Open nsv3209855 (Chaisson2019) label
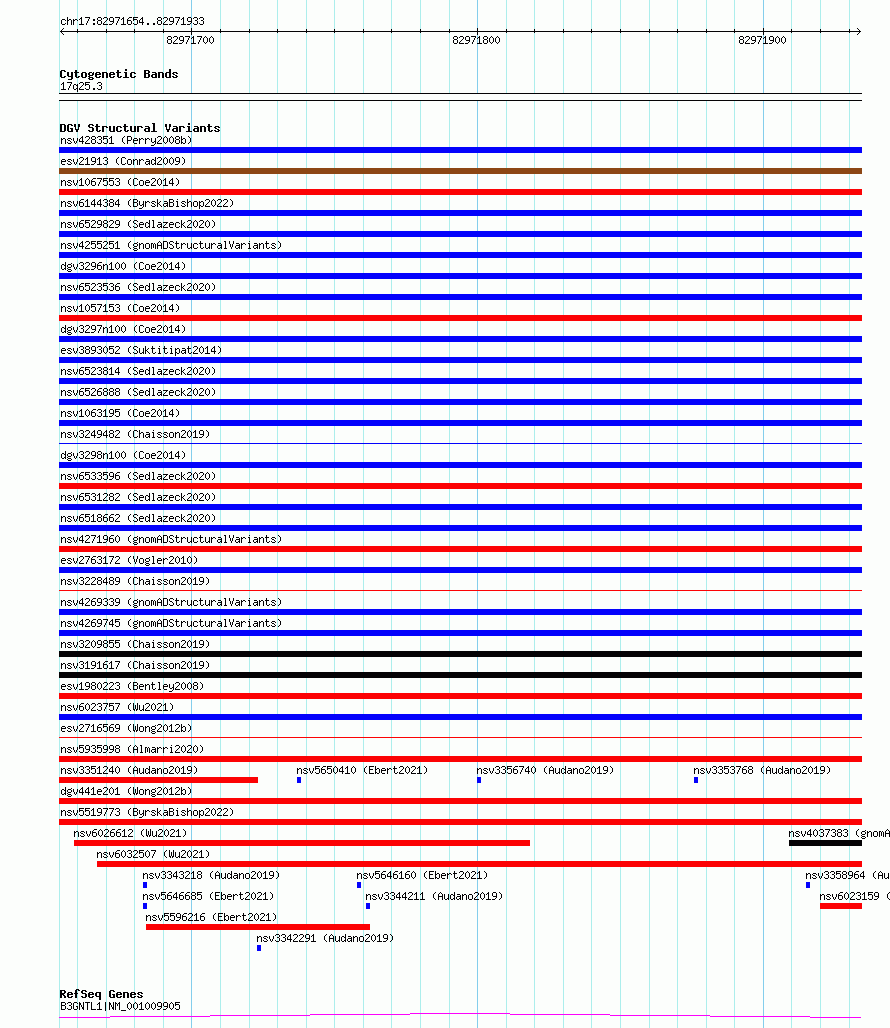The width and height of the screenshot is (890, 1028). 135,644
